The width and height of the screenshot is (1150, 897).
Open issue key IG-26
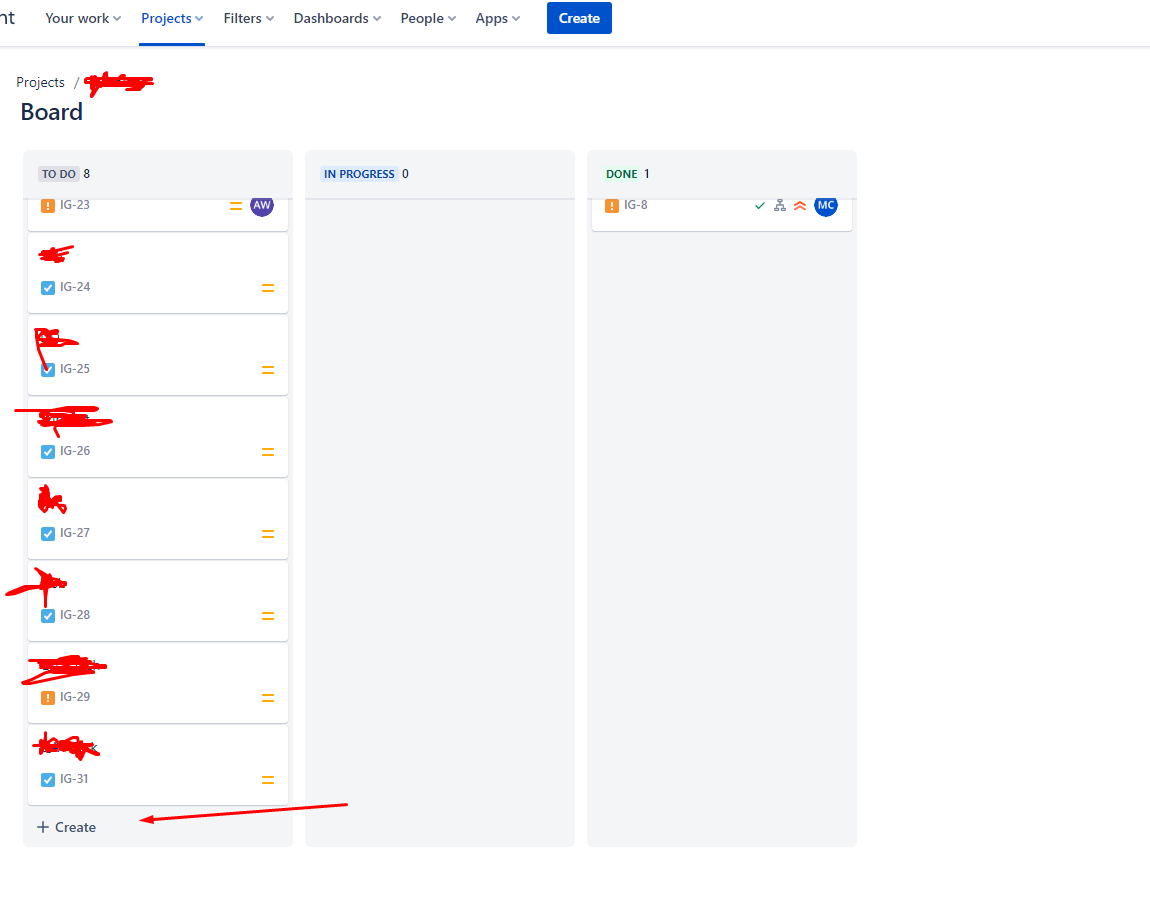coord(75,451)
